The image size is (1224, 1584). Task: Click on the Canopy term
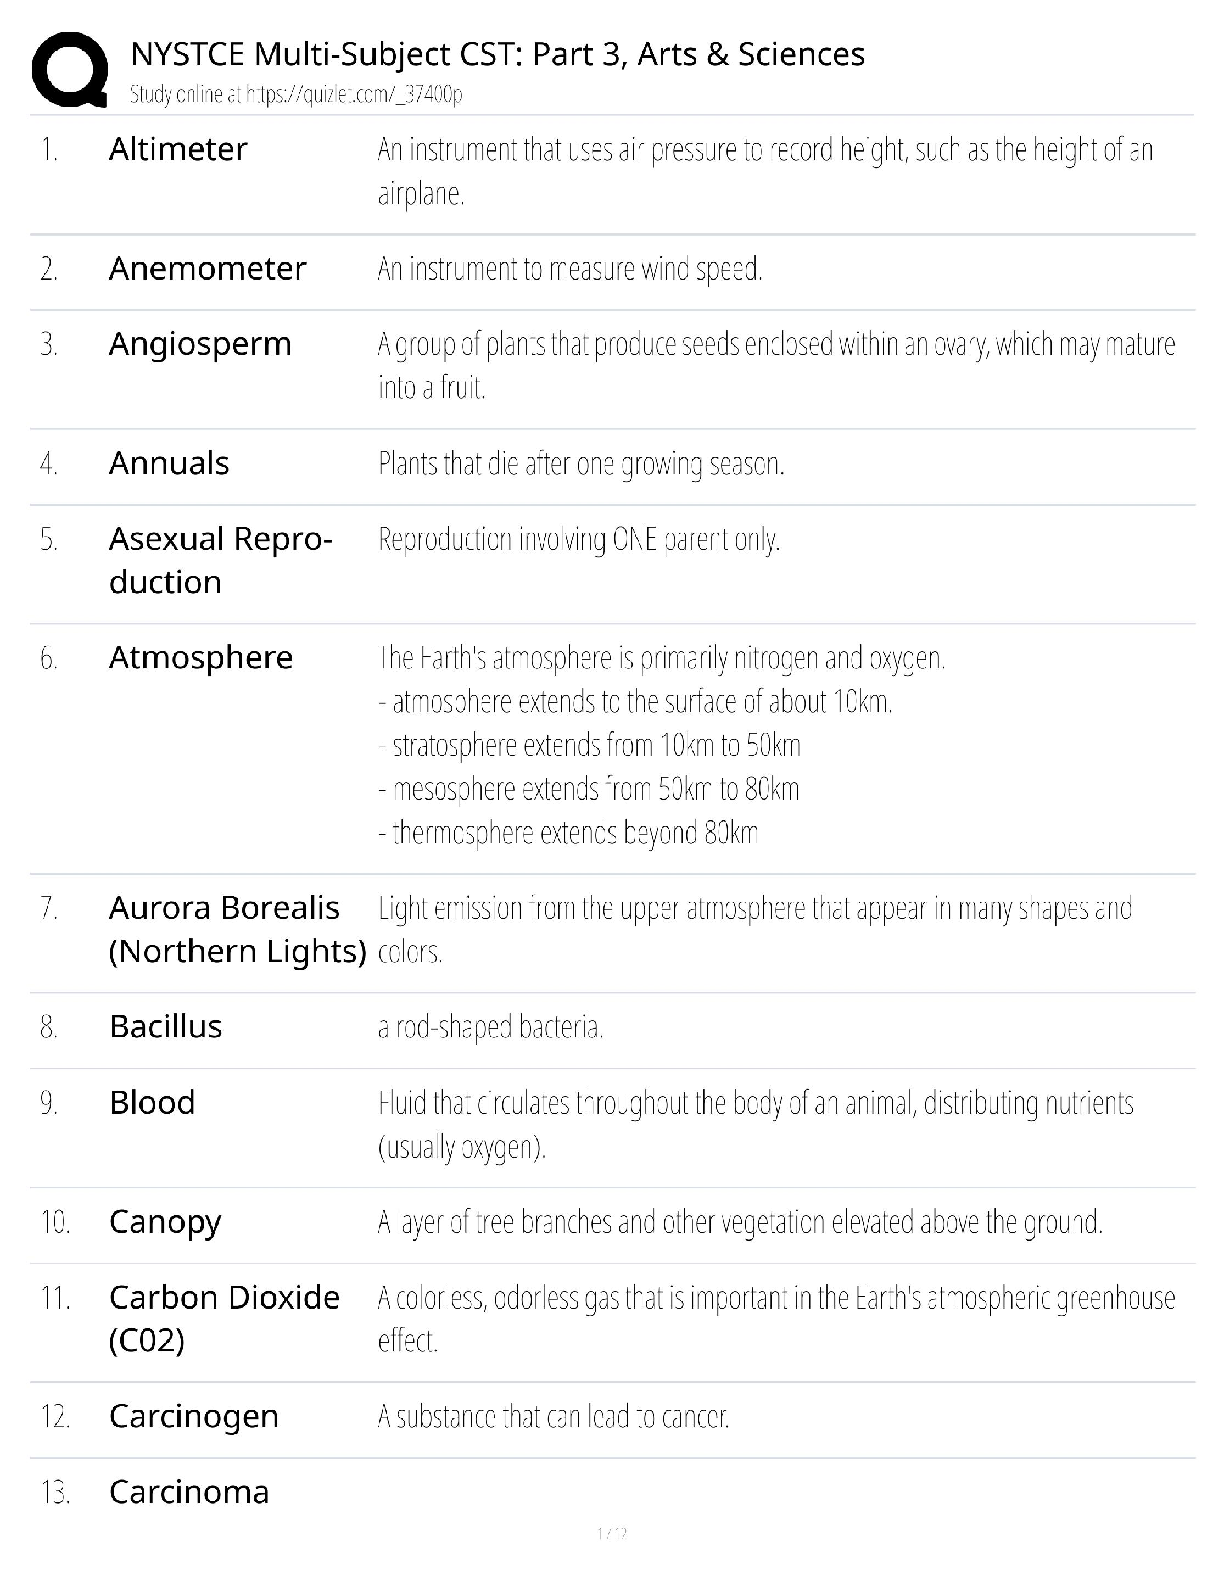tap(165, 1222)
